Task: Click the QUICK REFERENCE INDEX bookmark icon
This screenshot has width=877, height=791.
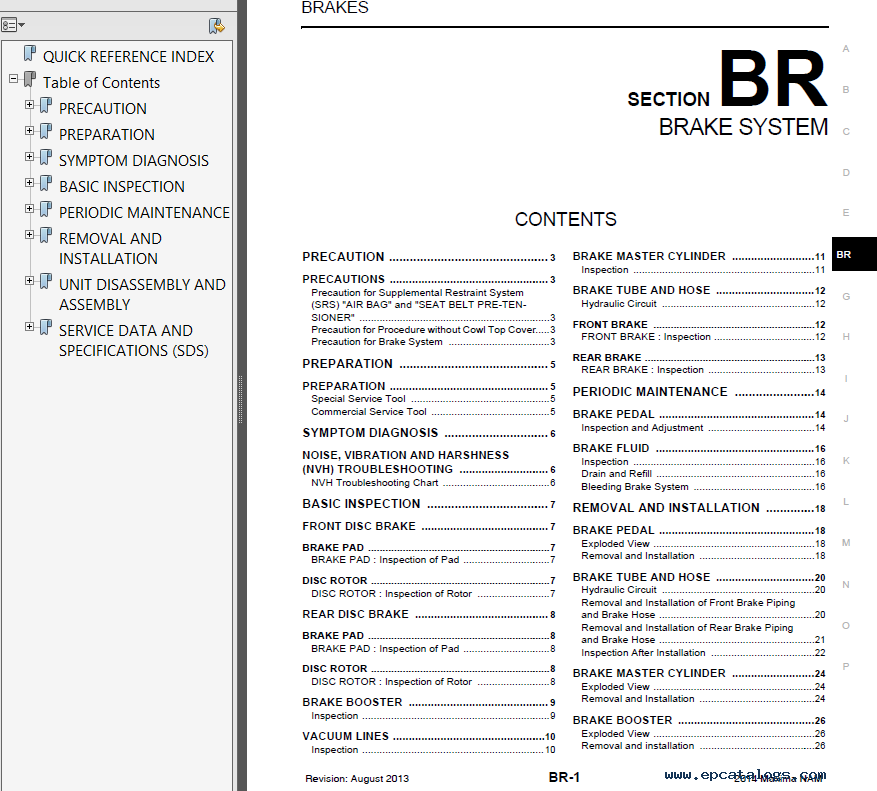Action: [x=30, y=54]
